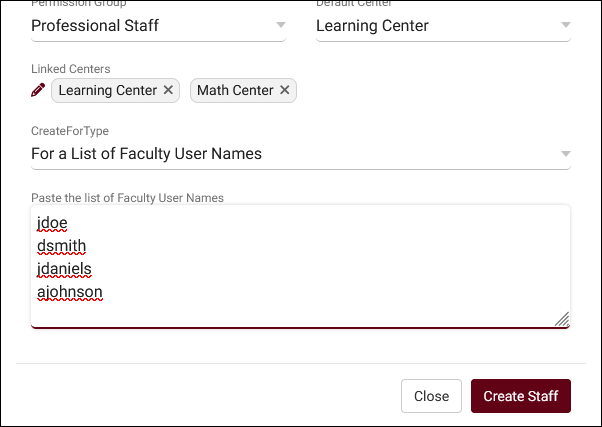Click the Learning Center value under Default Center

coord(372,25)
